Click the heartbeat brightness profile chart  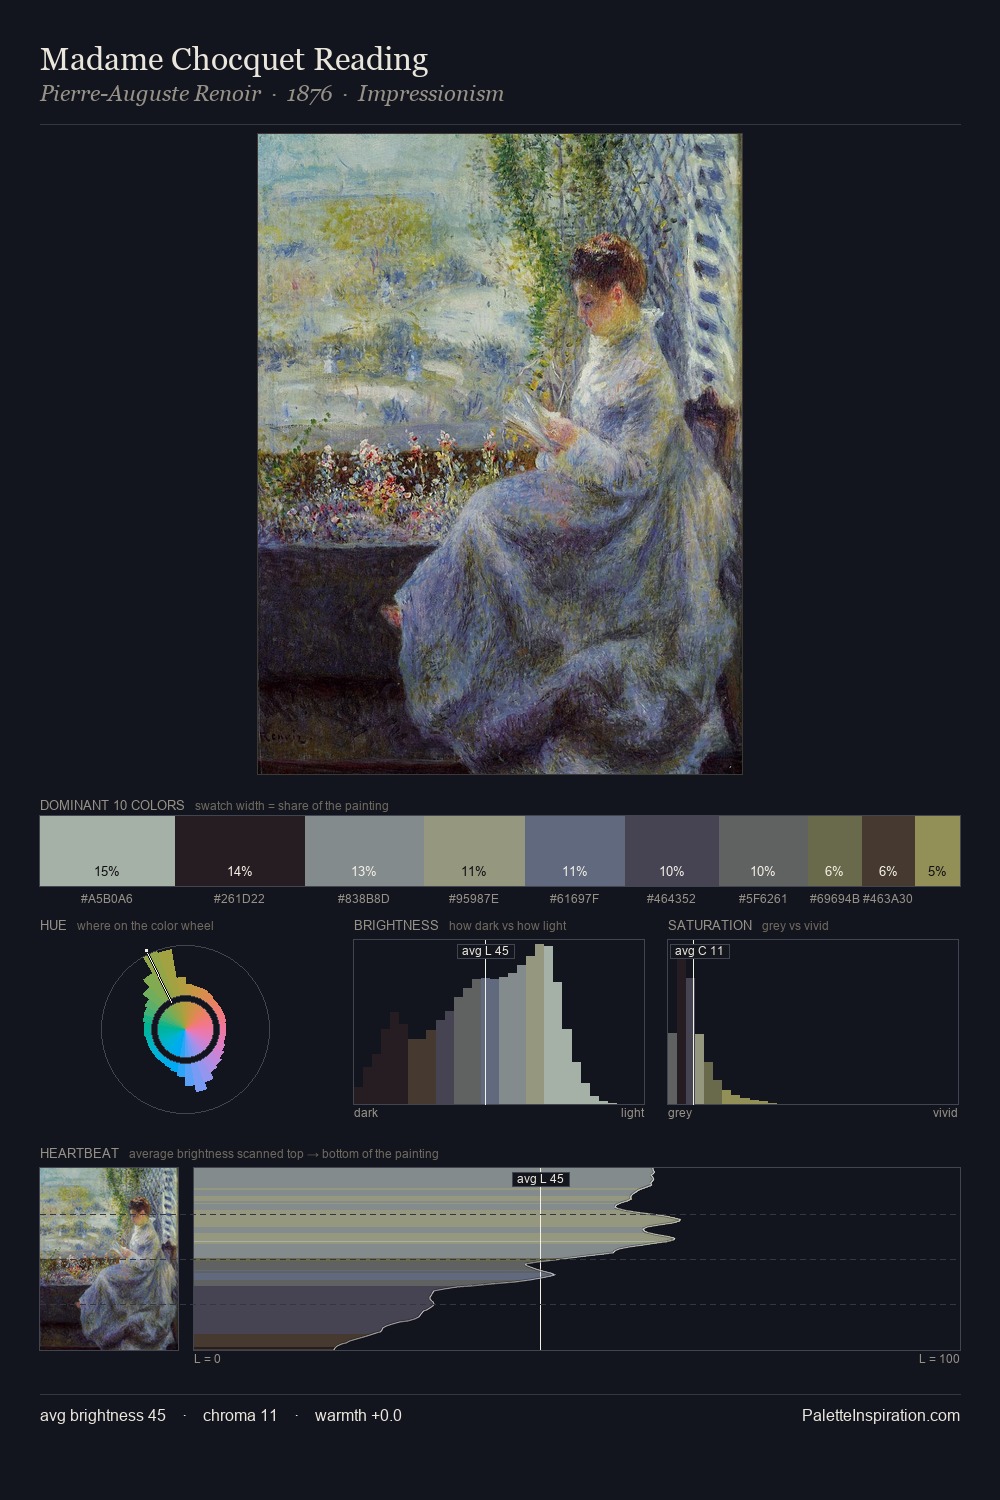(x=577, y=1259)
